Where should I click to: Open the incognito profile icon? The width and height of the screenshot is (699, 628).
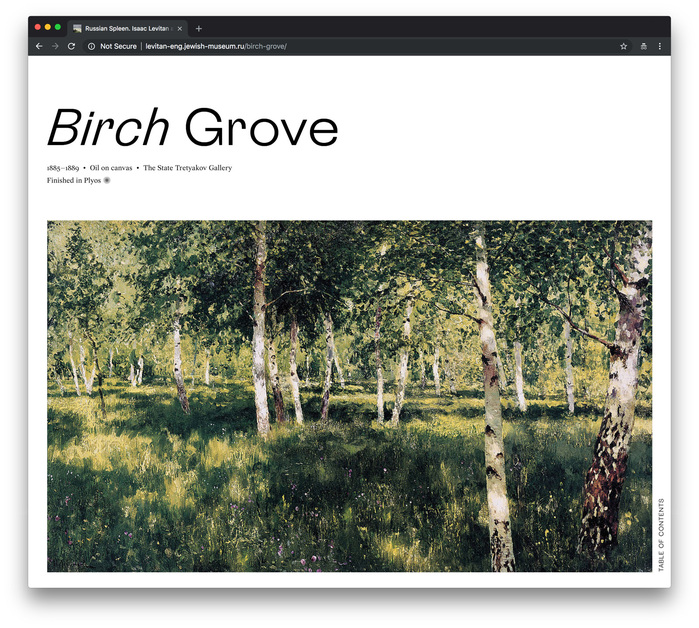[x=644, y=46]
